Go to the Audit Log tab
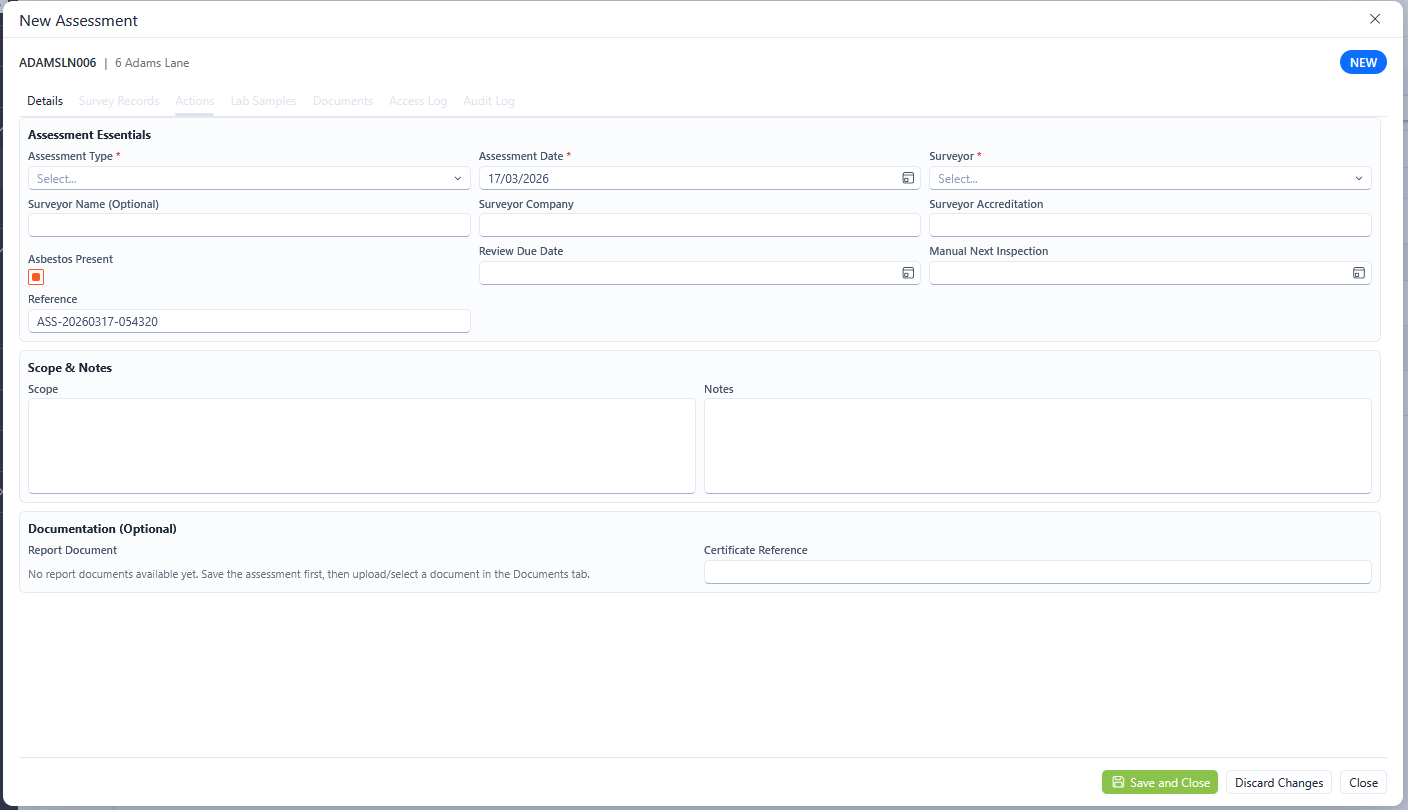This screenshot has height=810, width=1408. (x=489, y=101)
